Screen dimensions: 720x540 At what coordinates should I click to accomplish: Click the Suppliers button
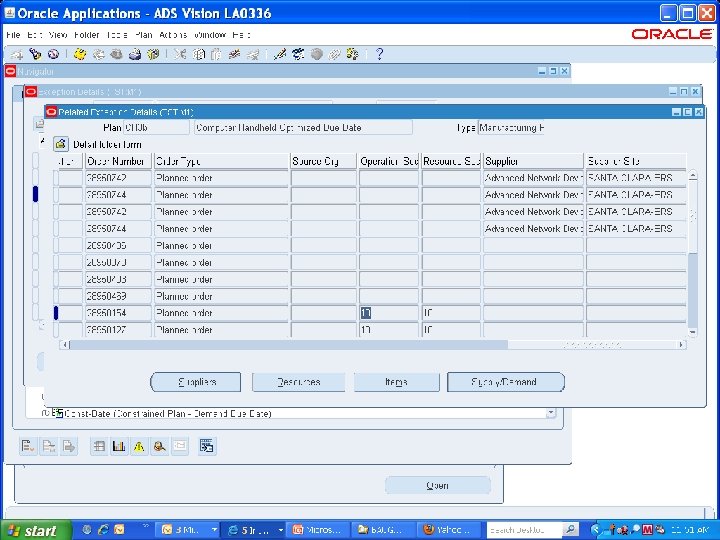pos(196,382)
